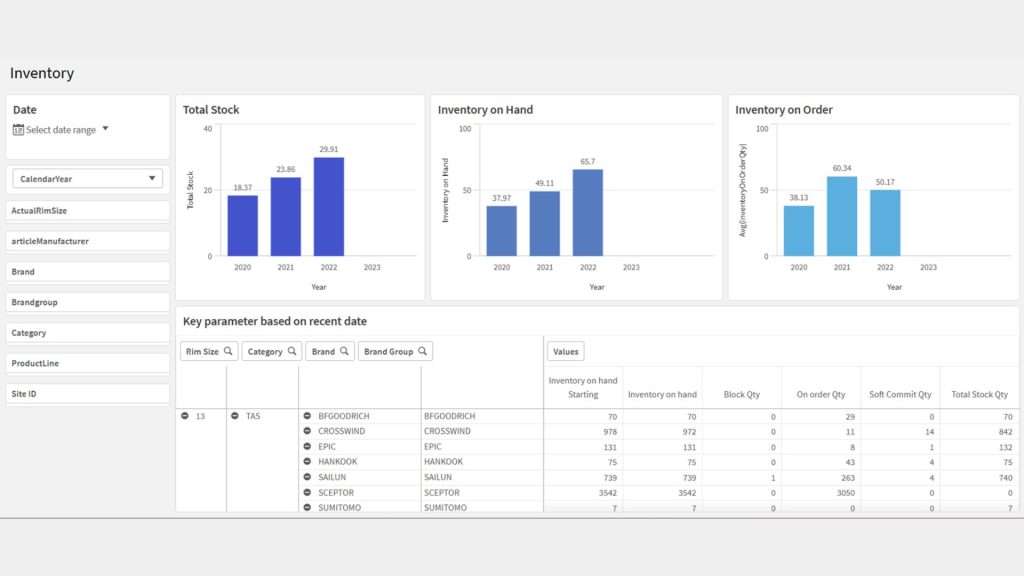
Task: Select the Site ID filter
Action: pos(87,394)
